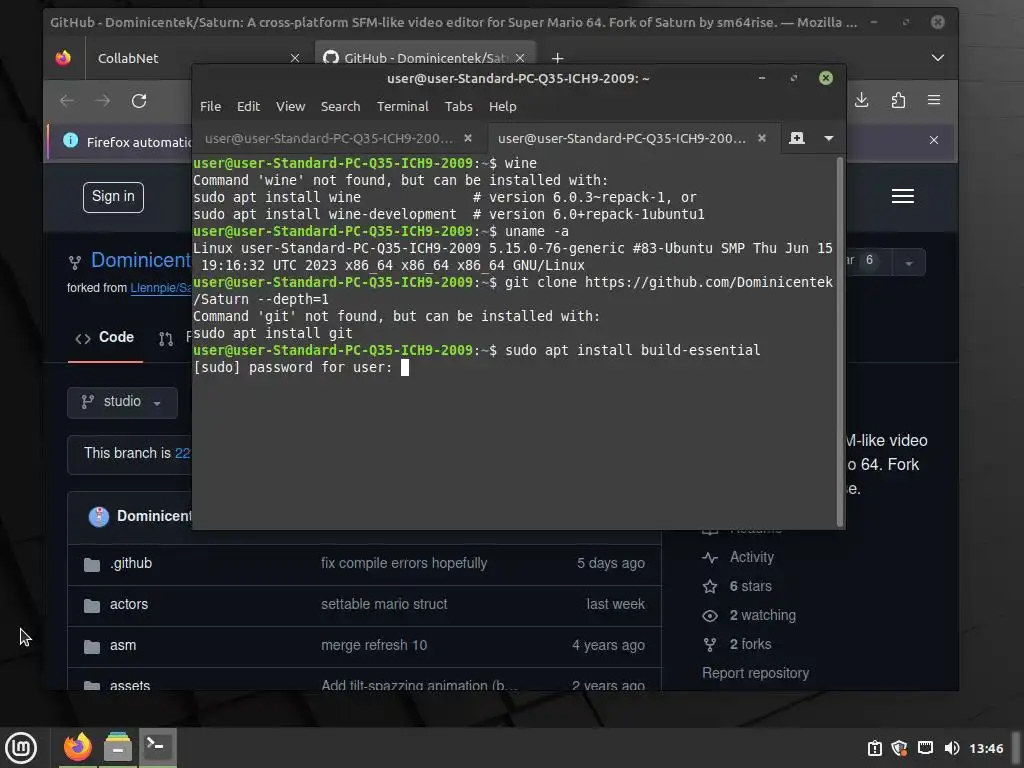This screenshot has width=1024, height=768.
Task: Open a new Firefox tab
Action: tap(557, 58)
